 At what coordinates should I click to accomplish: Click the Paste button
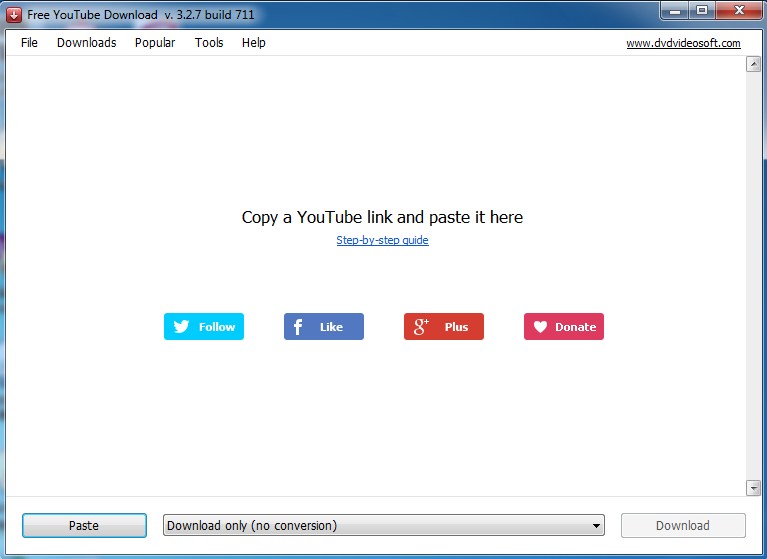pyautogui.click(x=84, y=525)
